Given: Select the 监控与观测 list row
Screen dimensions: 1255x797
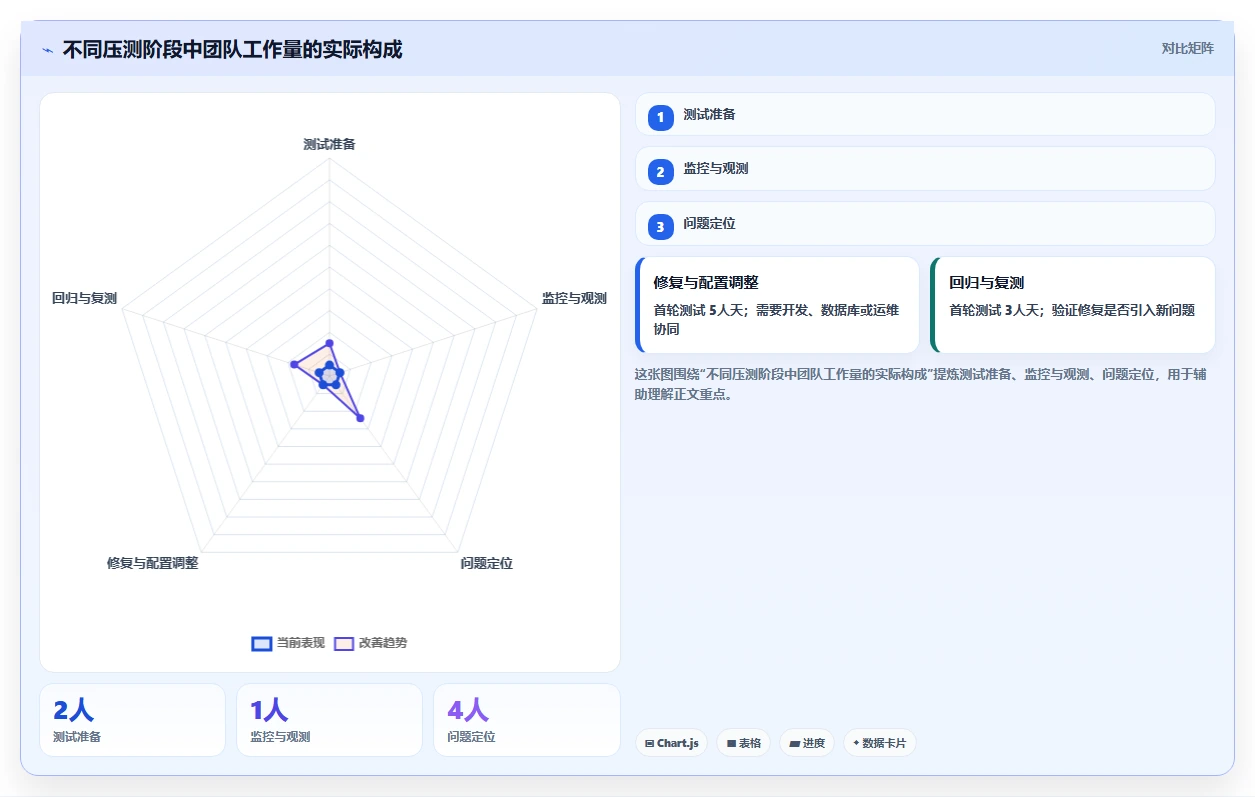Looking at the screenshot, I should coord(925,168).
